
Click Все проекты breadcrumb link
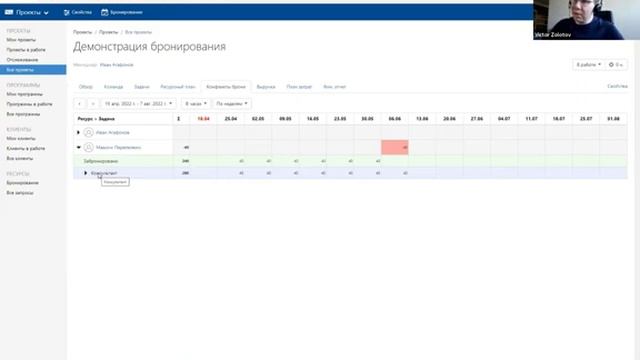tap(138, 32)
